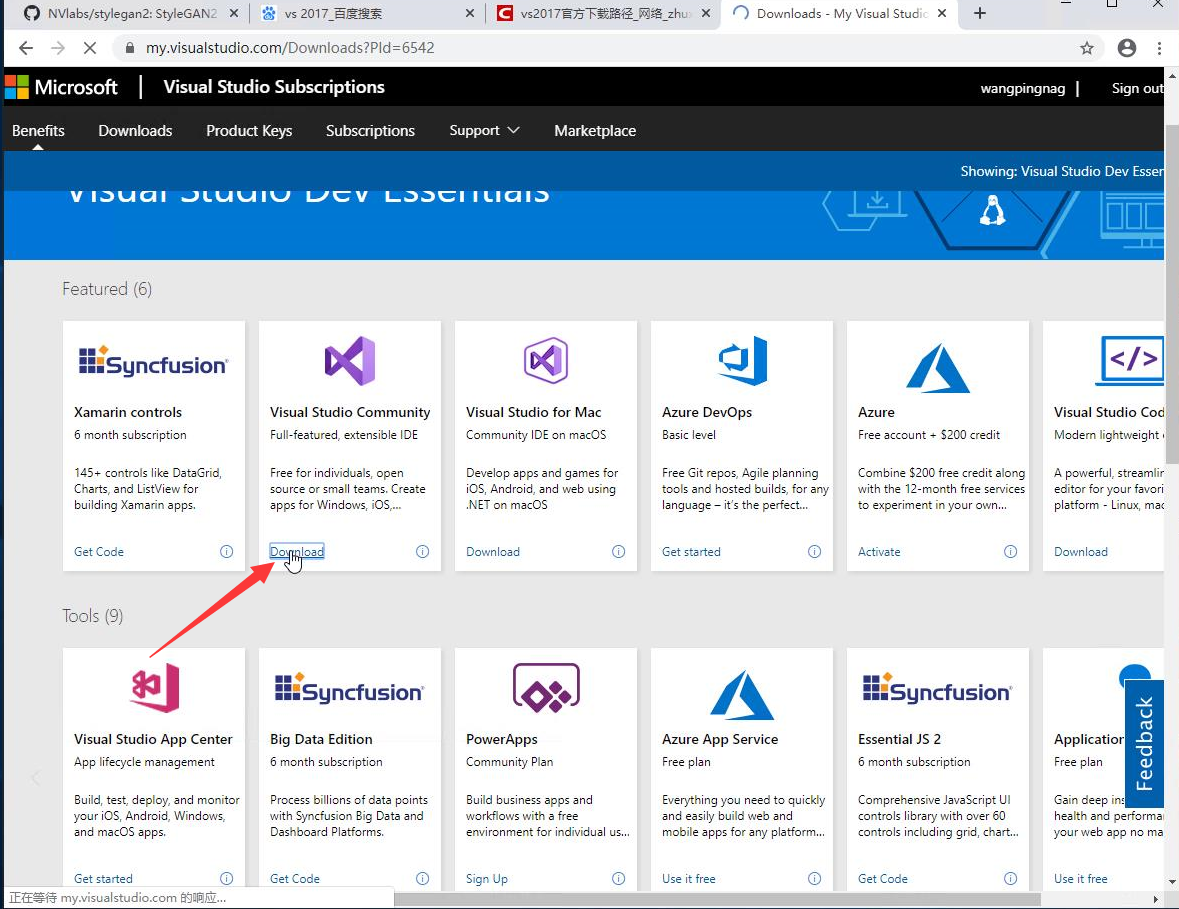Close the NVlabs/stylegan2 tab

234,14
